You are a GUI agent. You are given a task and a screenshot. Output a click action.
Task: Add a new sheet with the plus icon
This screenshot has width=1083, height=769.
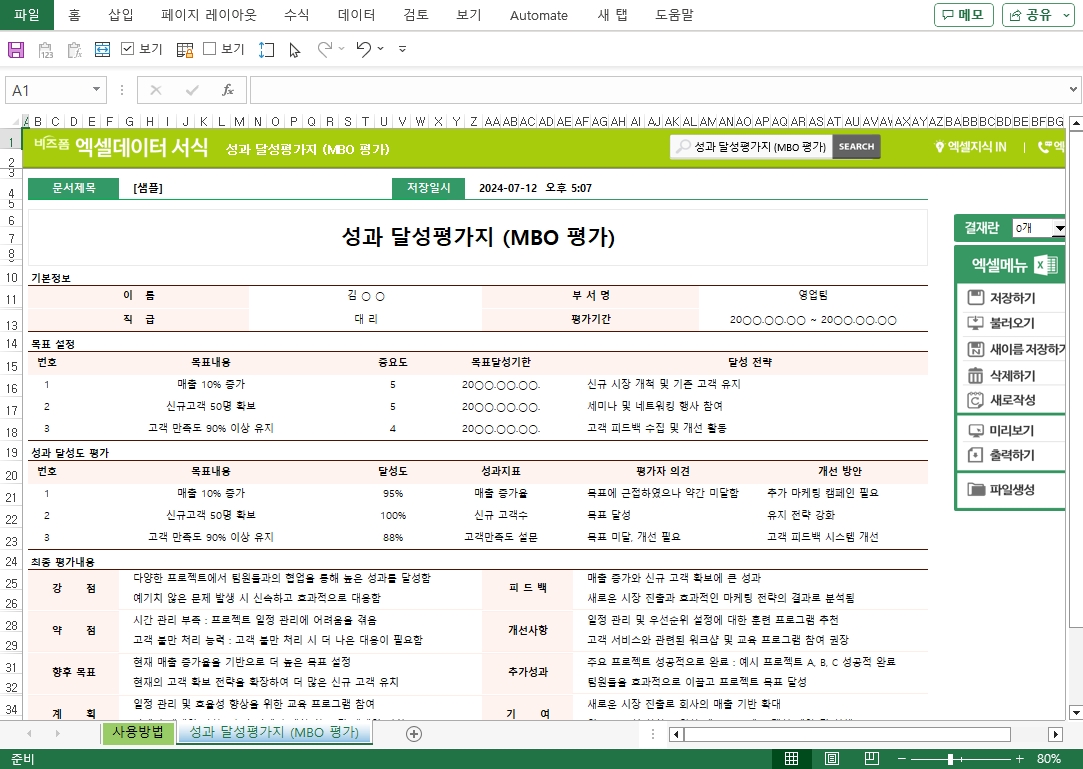[x=414, y=733]
